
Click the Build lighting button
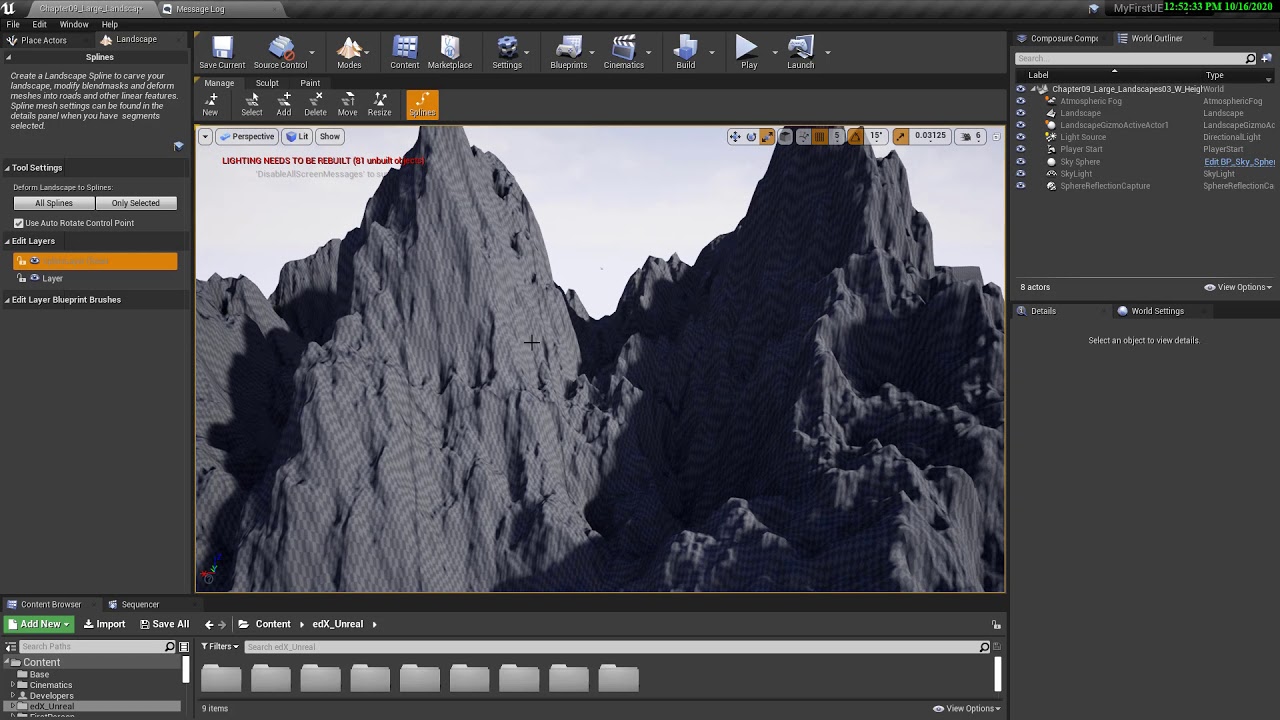(x=685, y=53)
